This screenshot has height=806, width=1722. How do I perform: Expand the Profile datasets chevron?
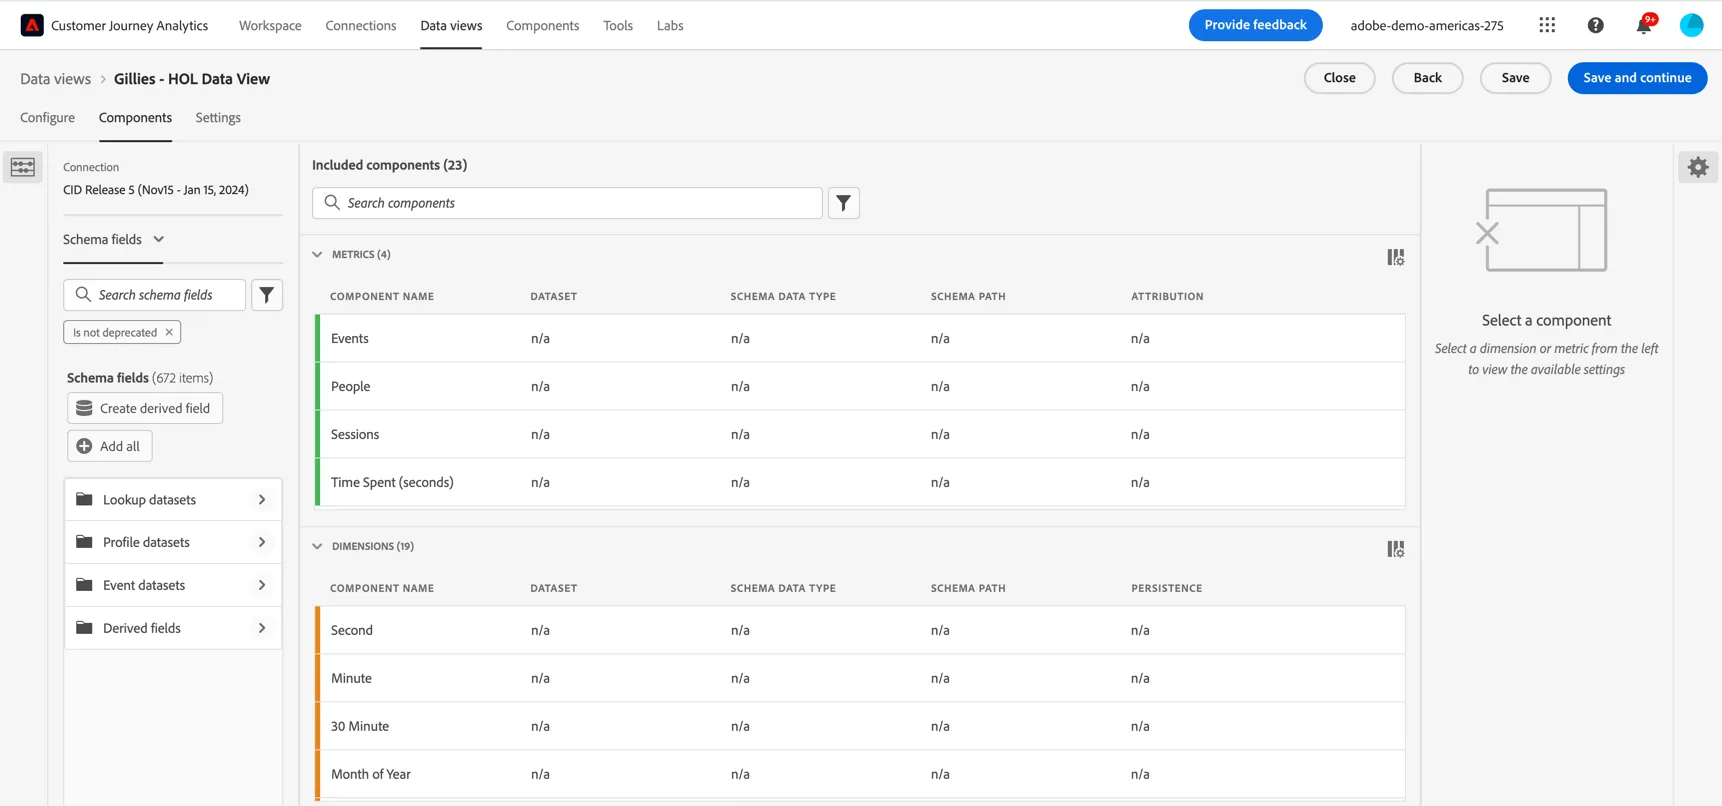pos(262,542)
